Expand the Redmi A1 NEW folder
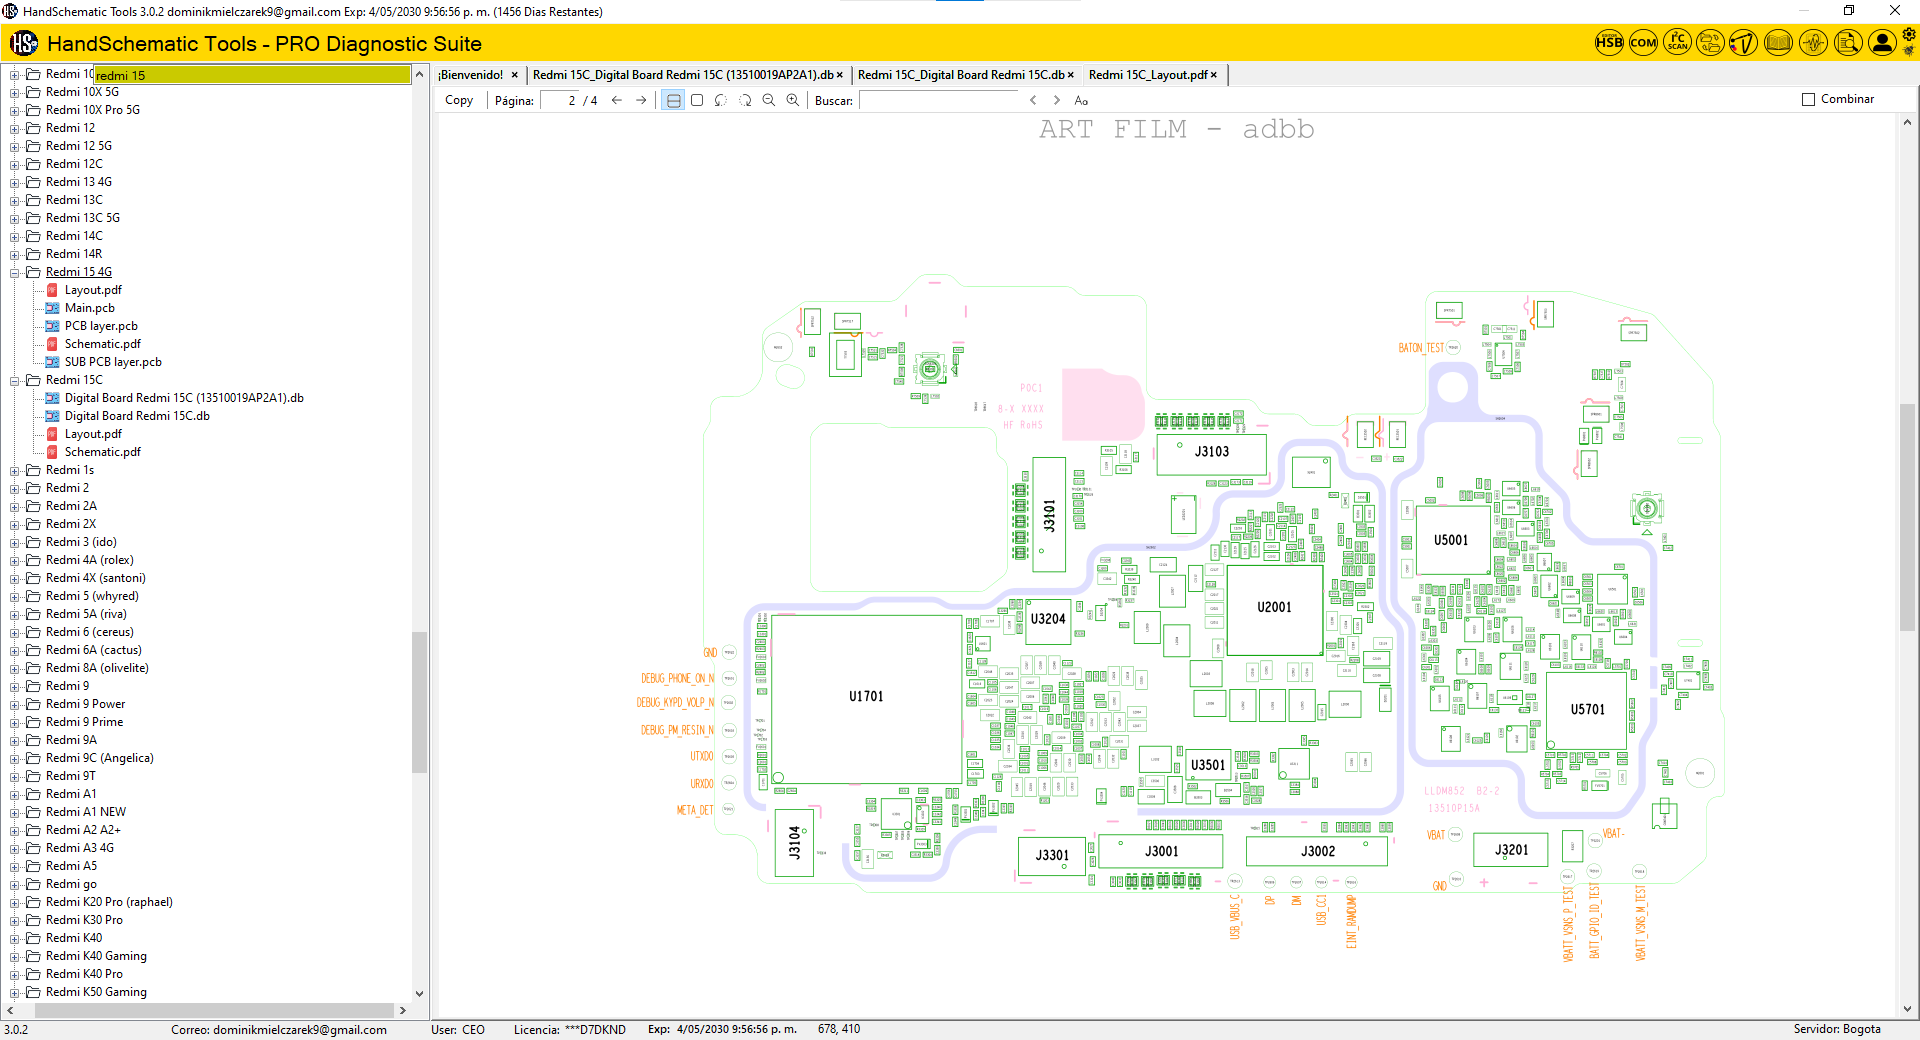This screenshot has width=1920, height=1040. tap(15, 812)
